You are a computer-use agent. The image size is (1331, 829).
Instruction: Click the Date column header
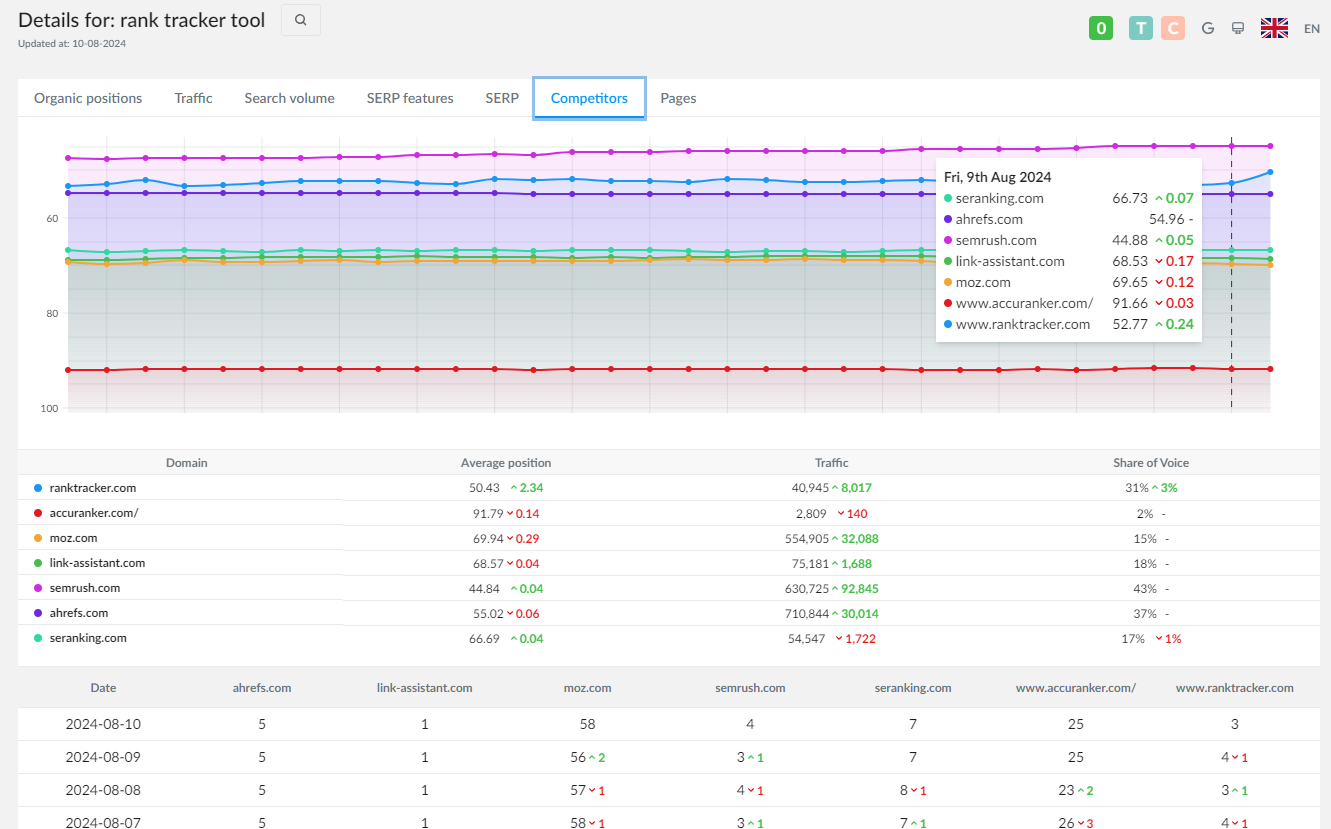103,688
